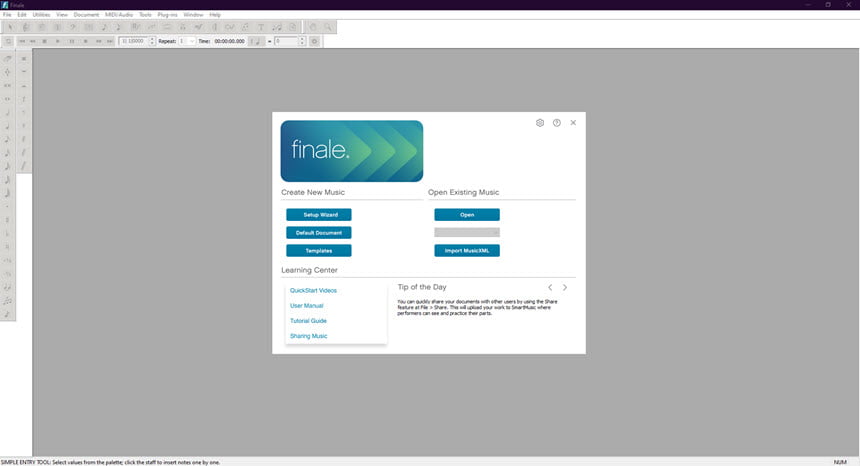
Task: Select the Hand Grabber tool
Action: coord(313,27)
